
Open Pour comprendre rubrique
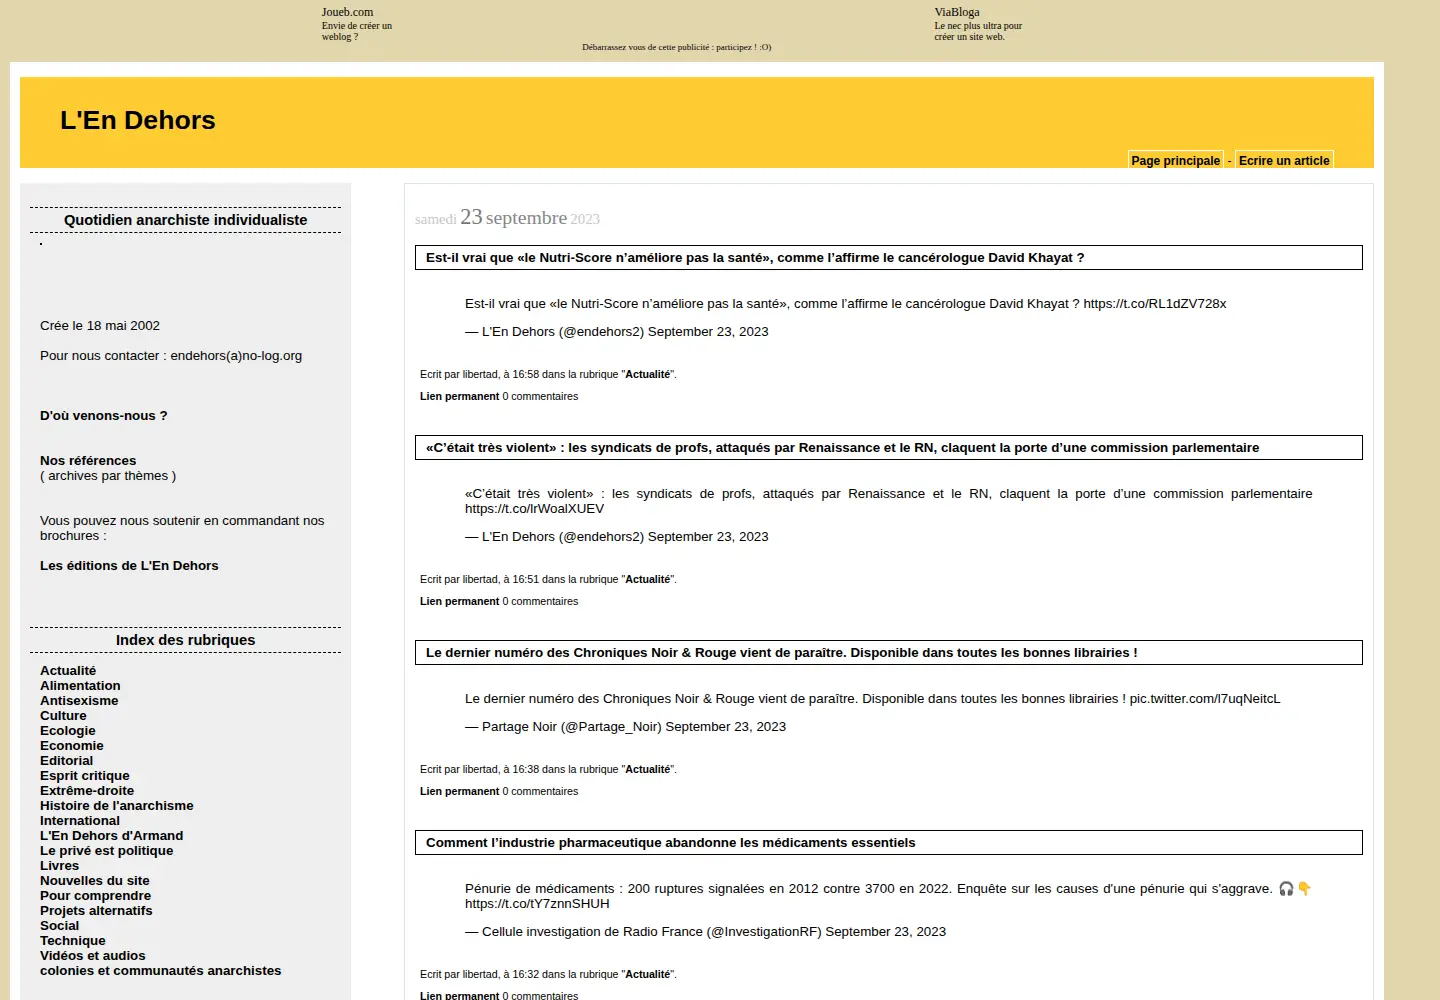click(96, 896)
